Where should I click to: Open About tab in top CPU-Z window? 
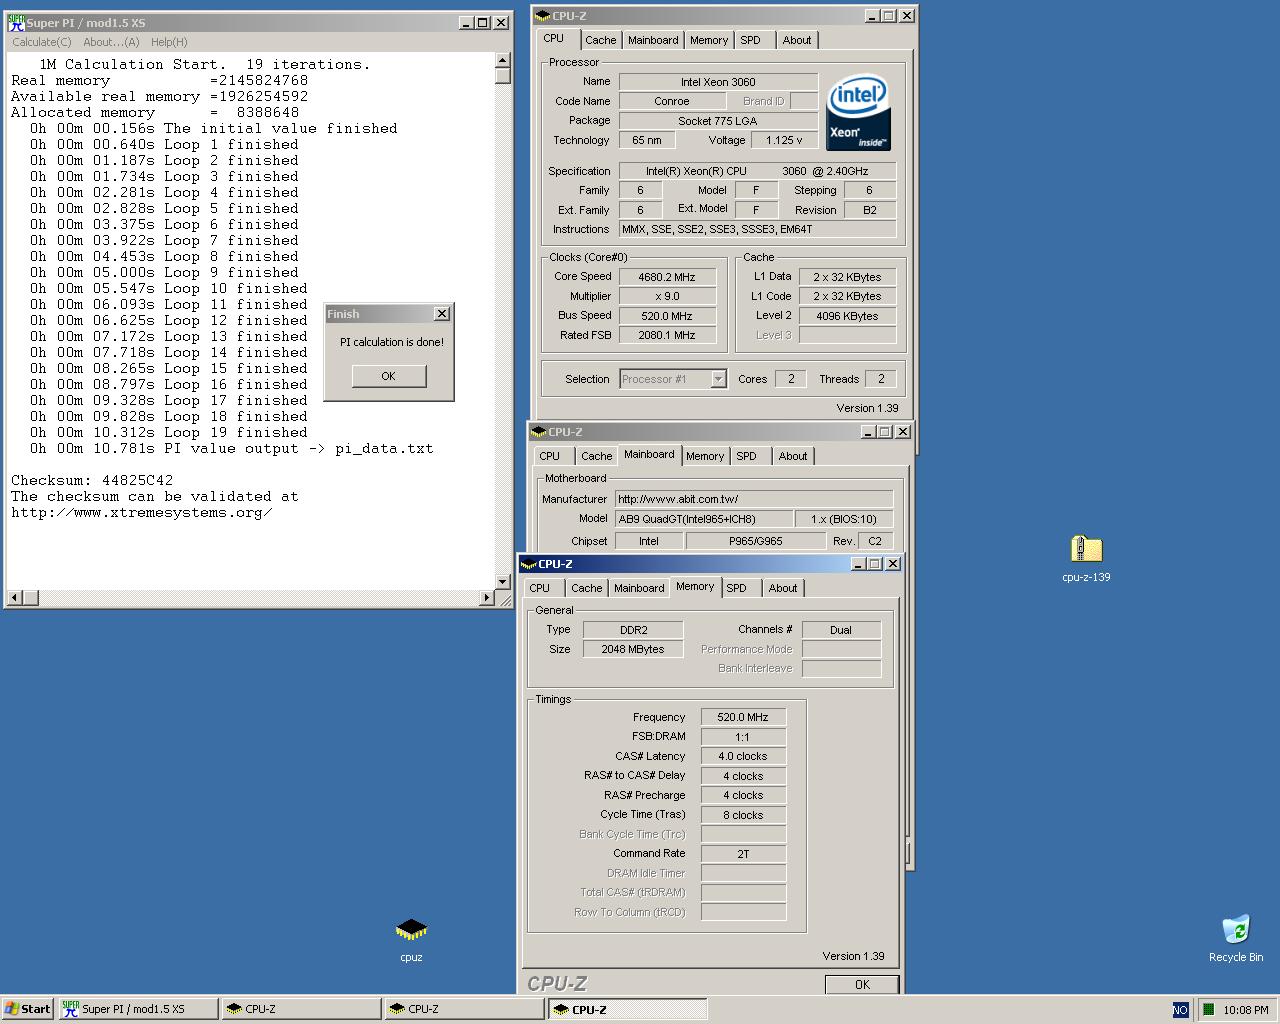797,40
